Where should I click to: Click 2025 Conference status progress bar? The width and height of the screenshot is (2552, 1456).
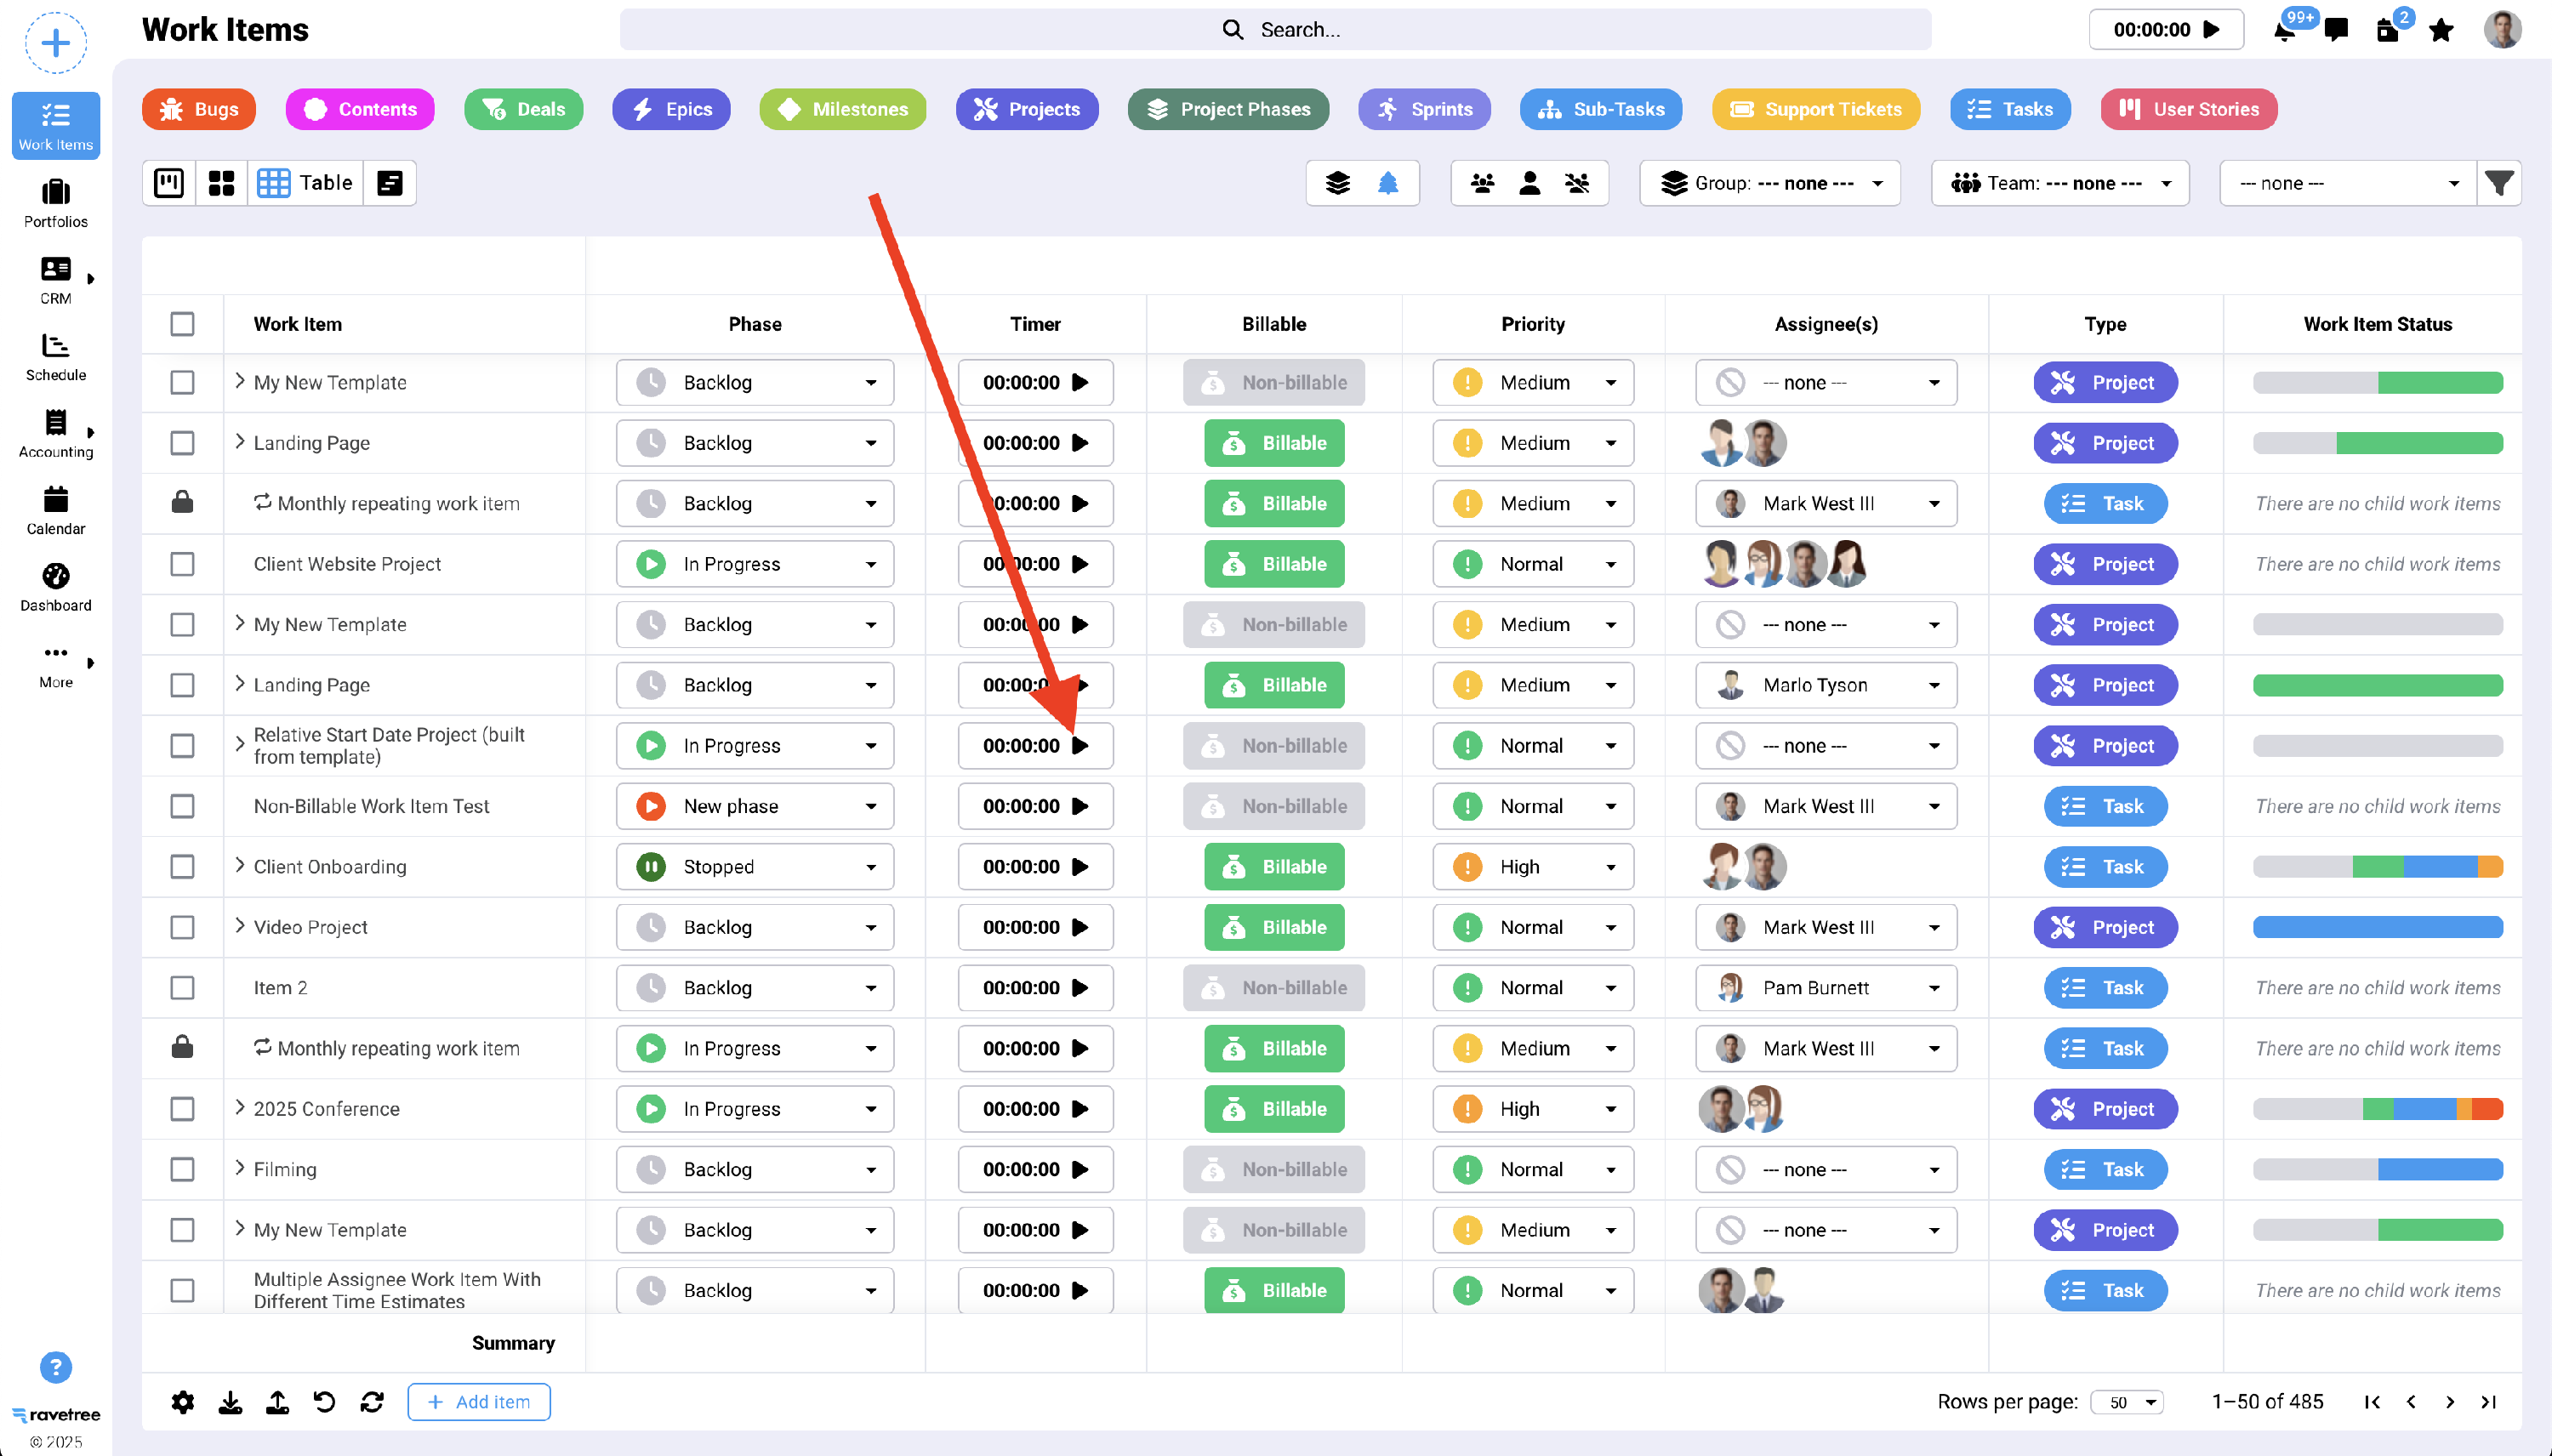pyautogui.click(x=2377, y=1109)
